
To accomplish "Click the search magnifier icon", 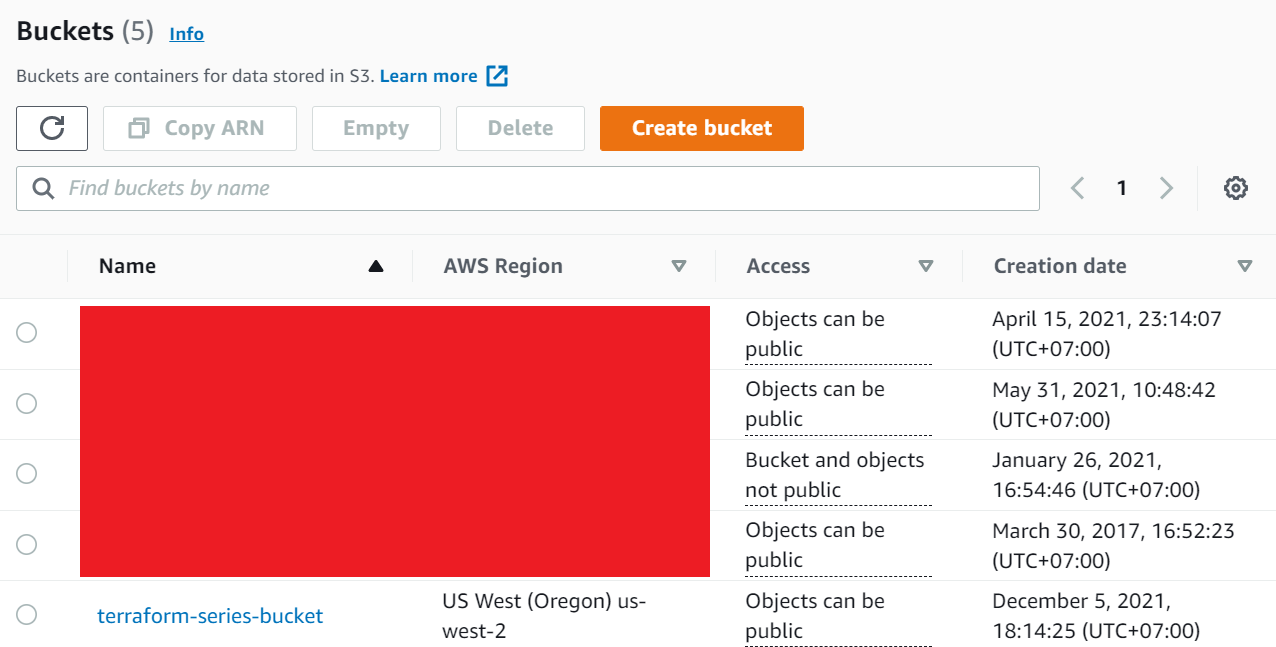I will [x=44, y=188].
